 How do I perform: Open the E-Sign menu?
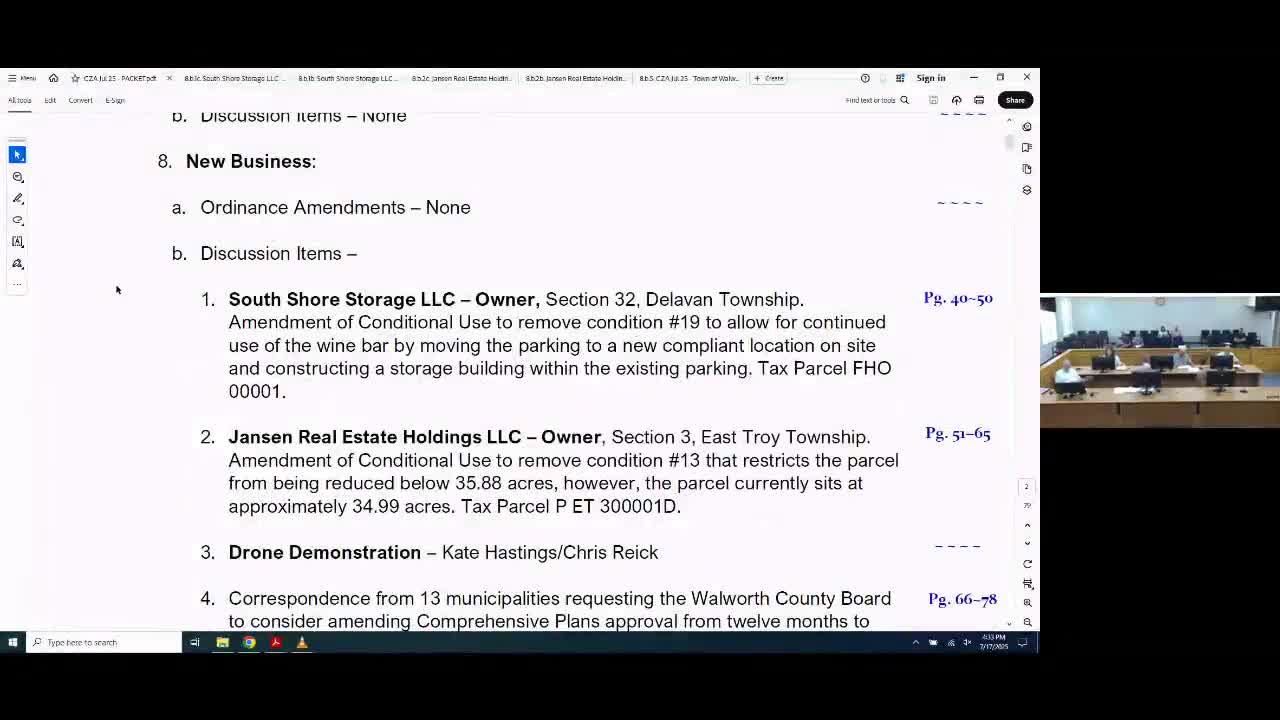115,100
